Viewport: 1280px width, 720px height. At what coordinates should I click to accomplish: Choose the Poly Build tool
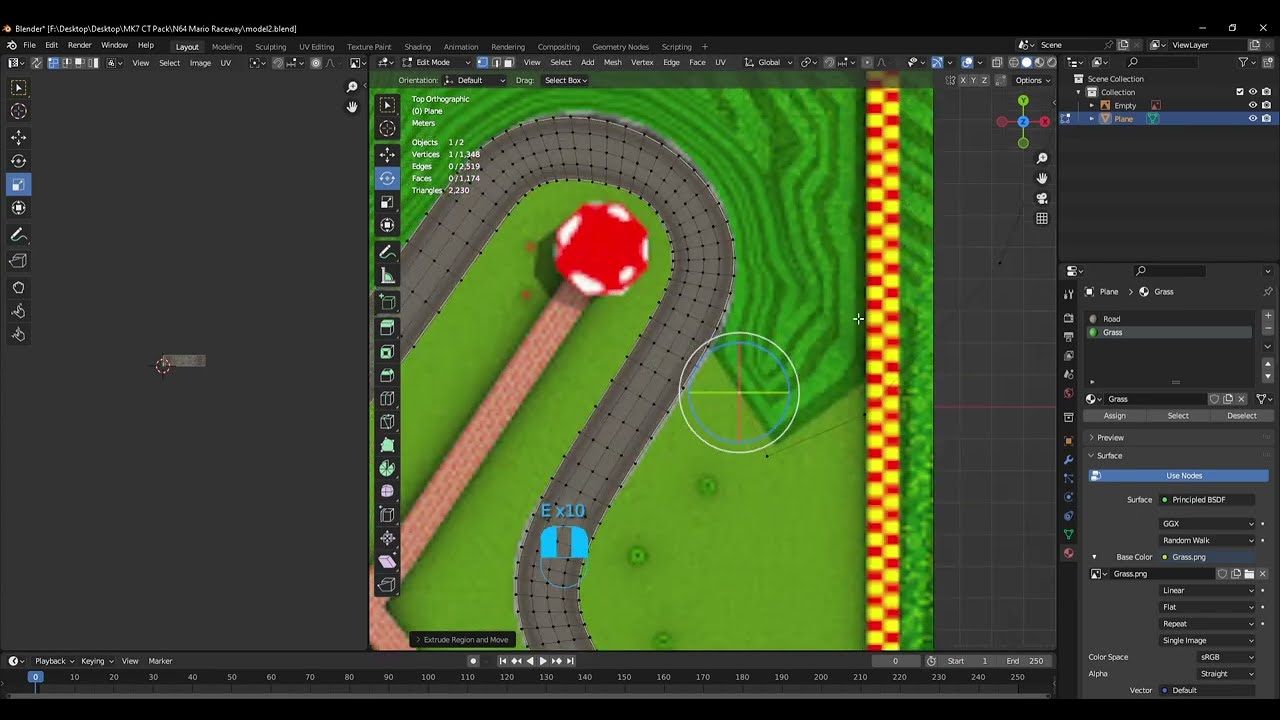[387, 444]
